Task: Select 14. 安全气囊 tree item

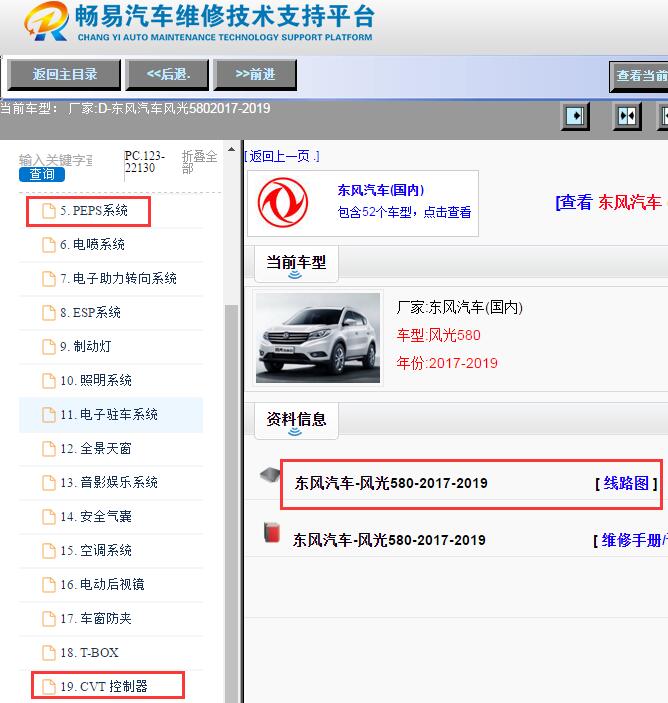Action: (x=96, y=517)
